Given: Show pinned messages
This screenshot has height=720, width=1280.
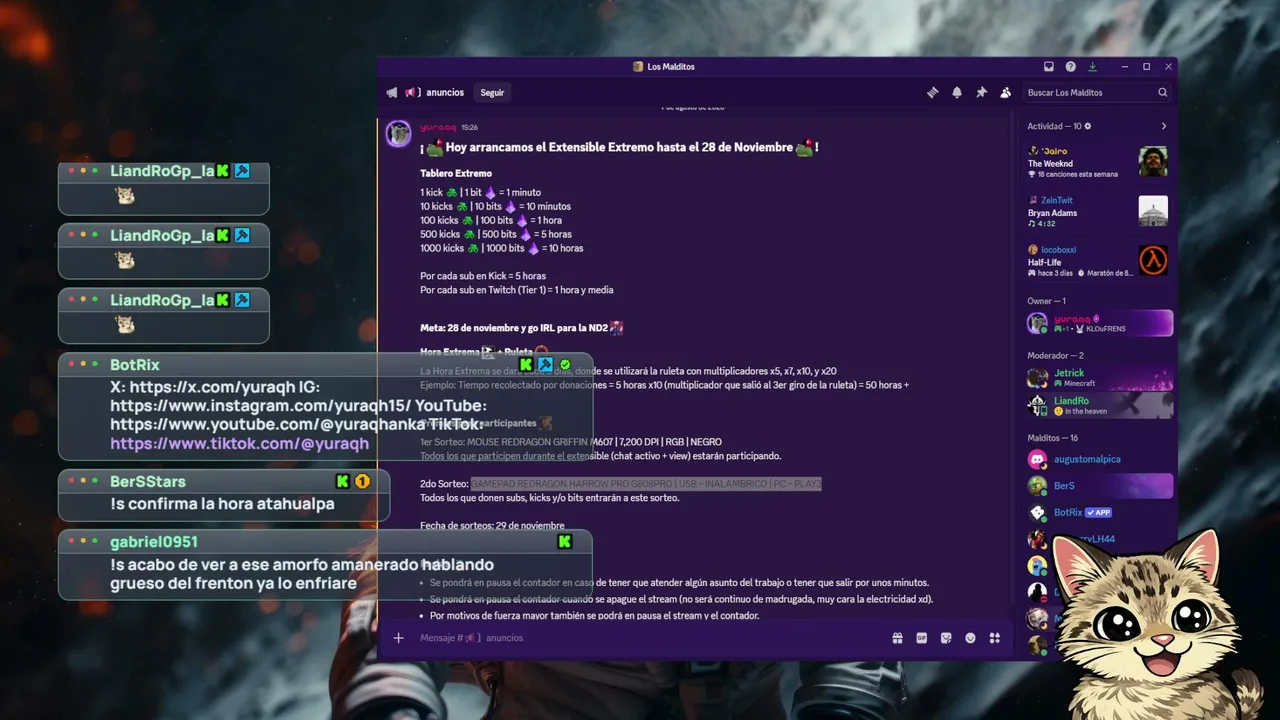Looking at the screenshot, I should pyautogui.click(x=981, y=92).
